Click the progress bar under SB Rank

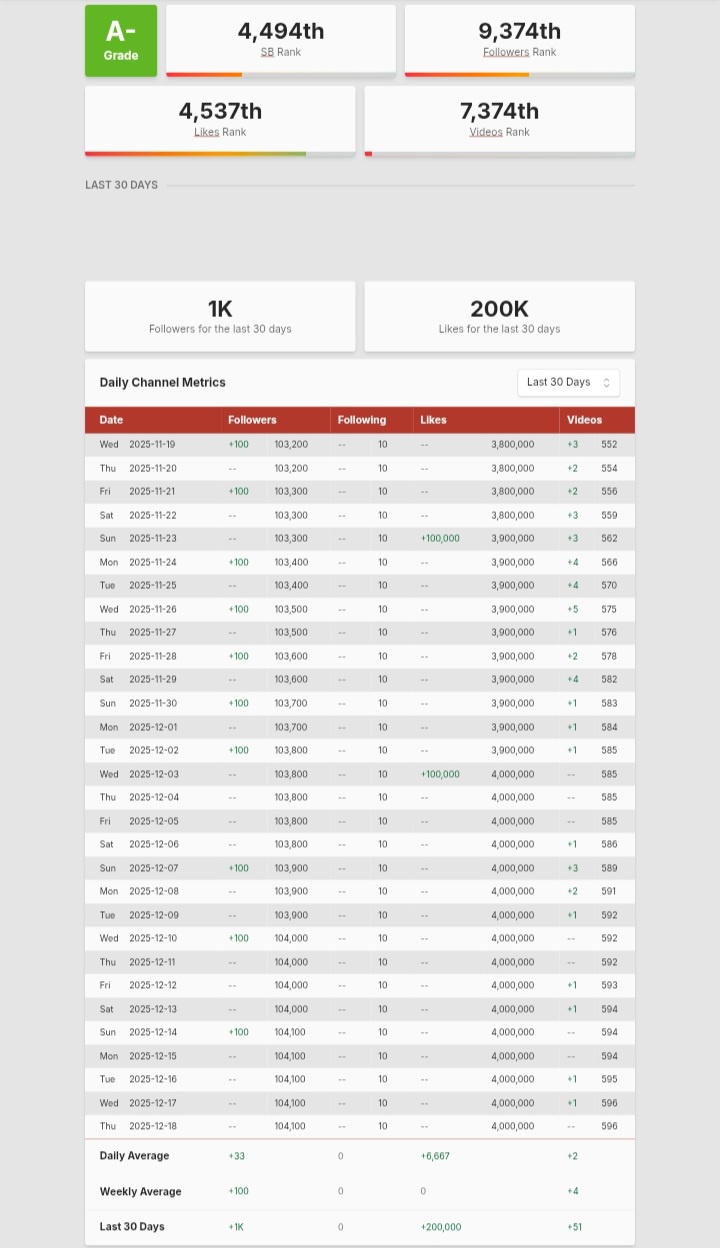pyautogui.click(x=281, y=74)
